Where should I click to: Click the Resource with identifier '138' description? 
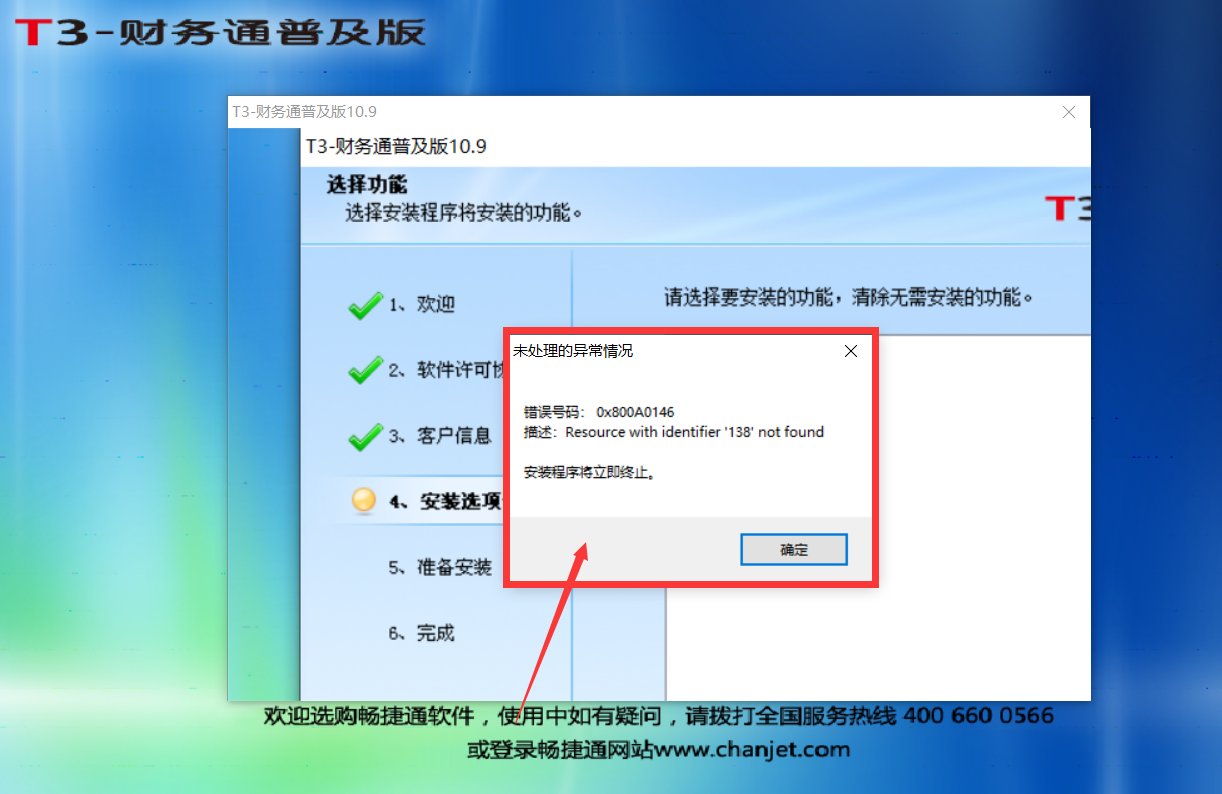tap(694, 432)
